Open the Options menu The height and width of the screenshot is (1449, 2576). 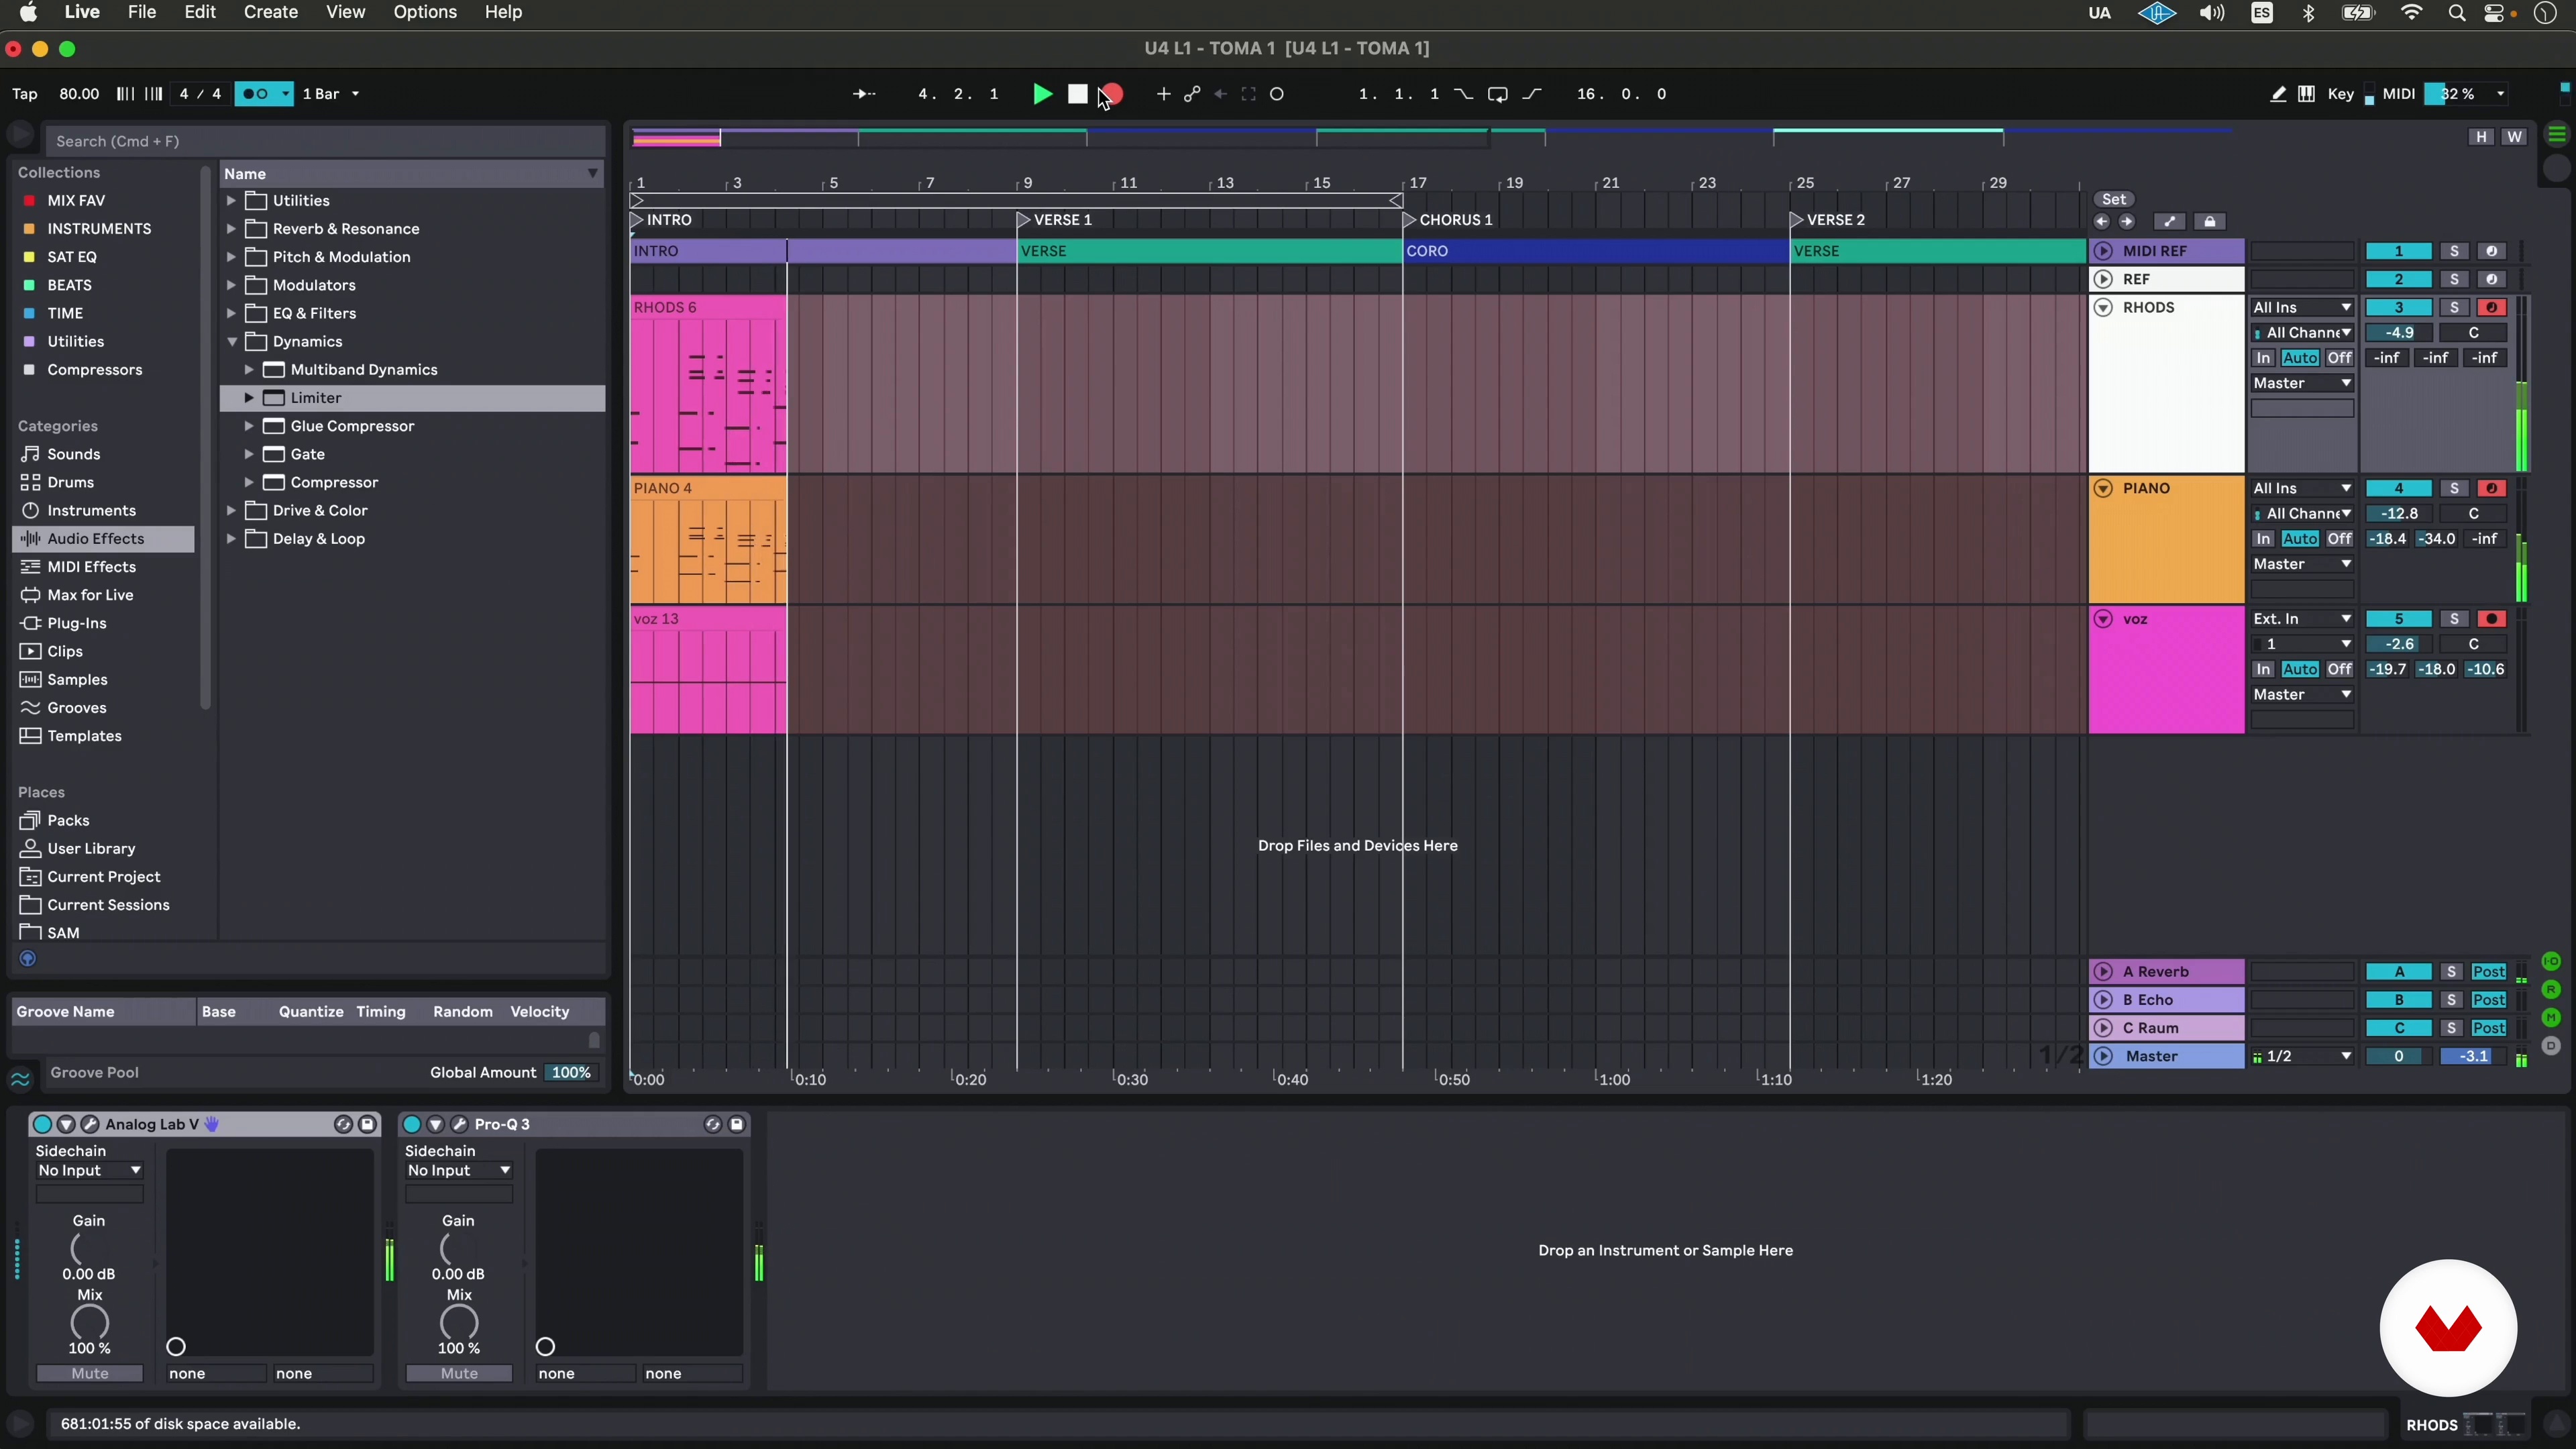pyautogui.click(x=425, y=13)
